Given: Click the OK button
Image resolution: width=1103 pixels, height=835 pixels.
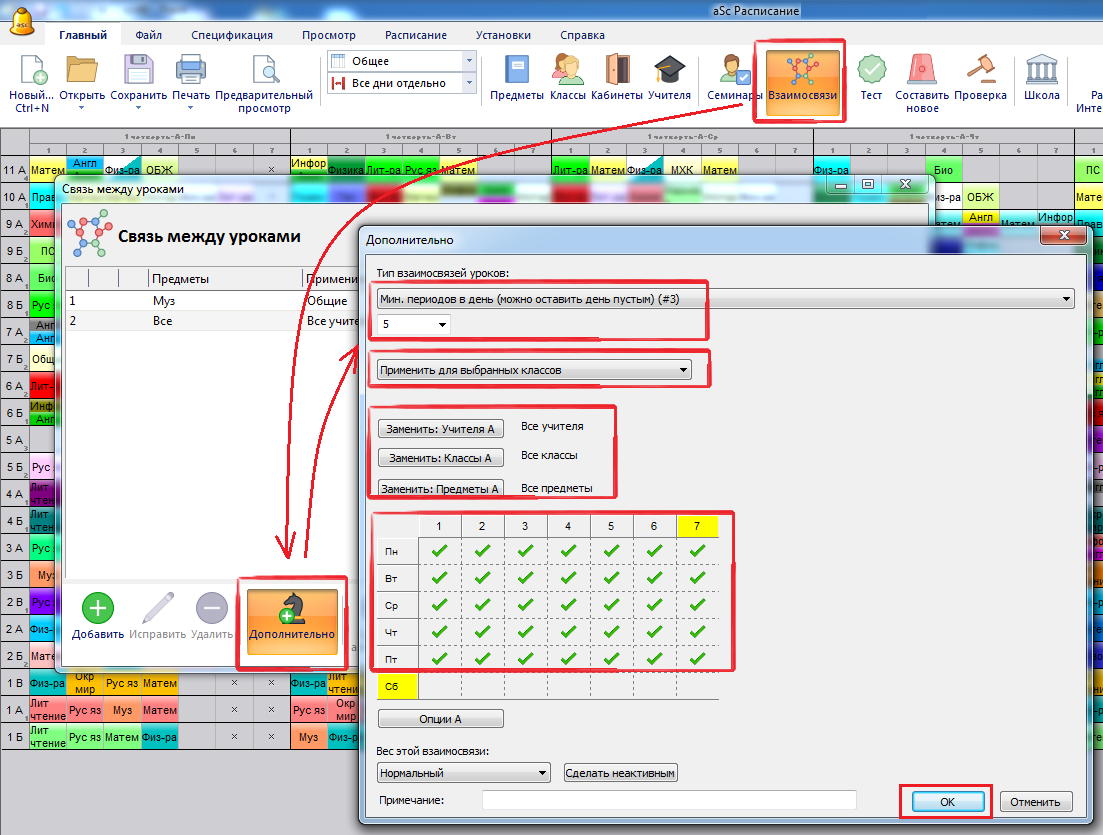Looking at the screenshot, I should click(947, 802).
